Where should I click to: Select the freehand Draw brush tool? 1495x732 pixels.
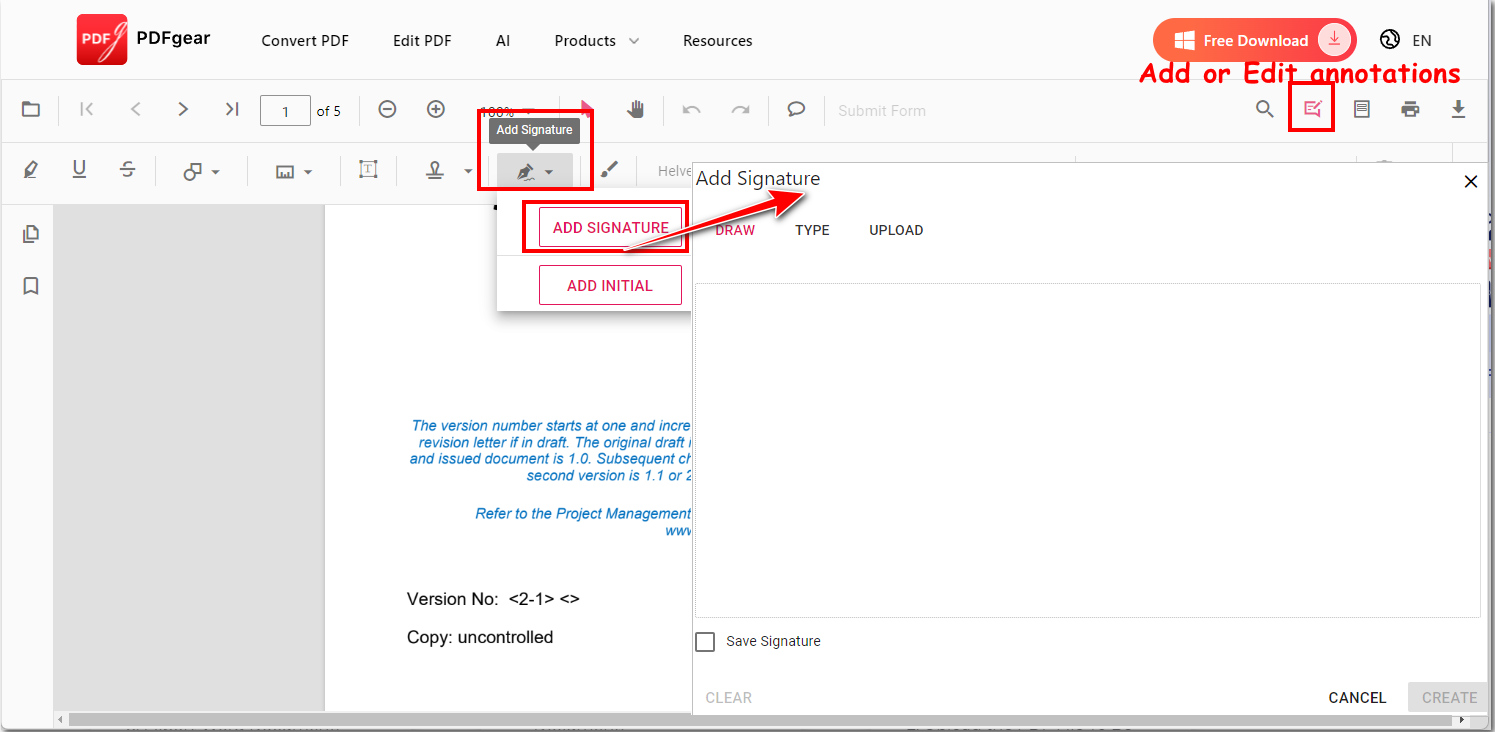tap(611, 170)
